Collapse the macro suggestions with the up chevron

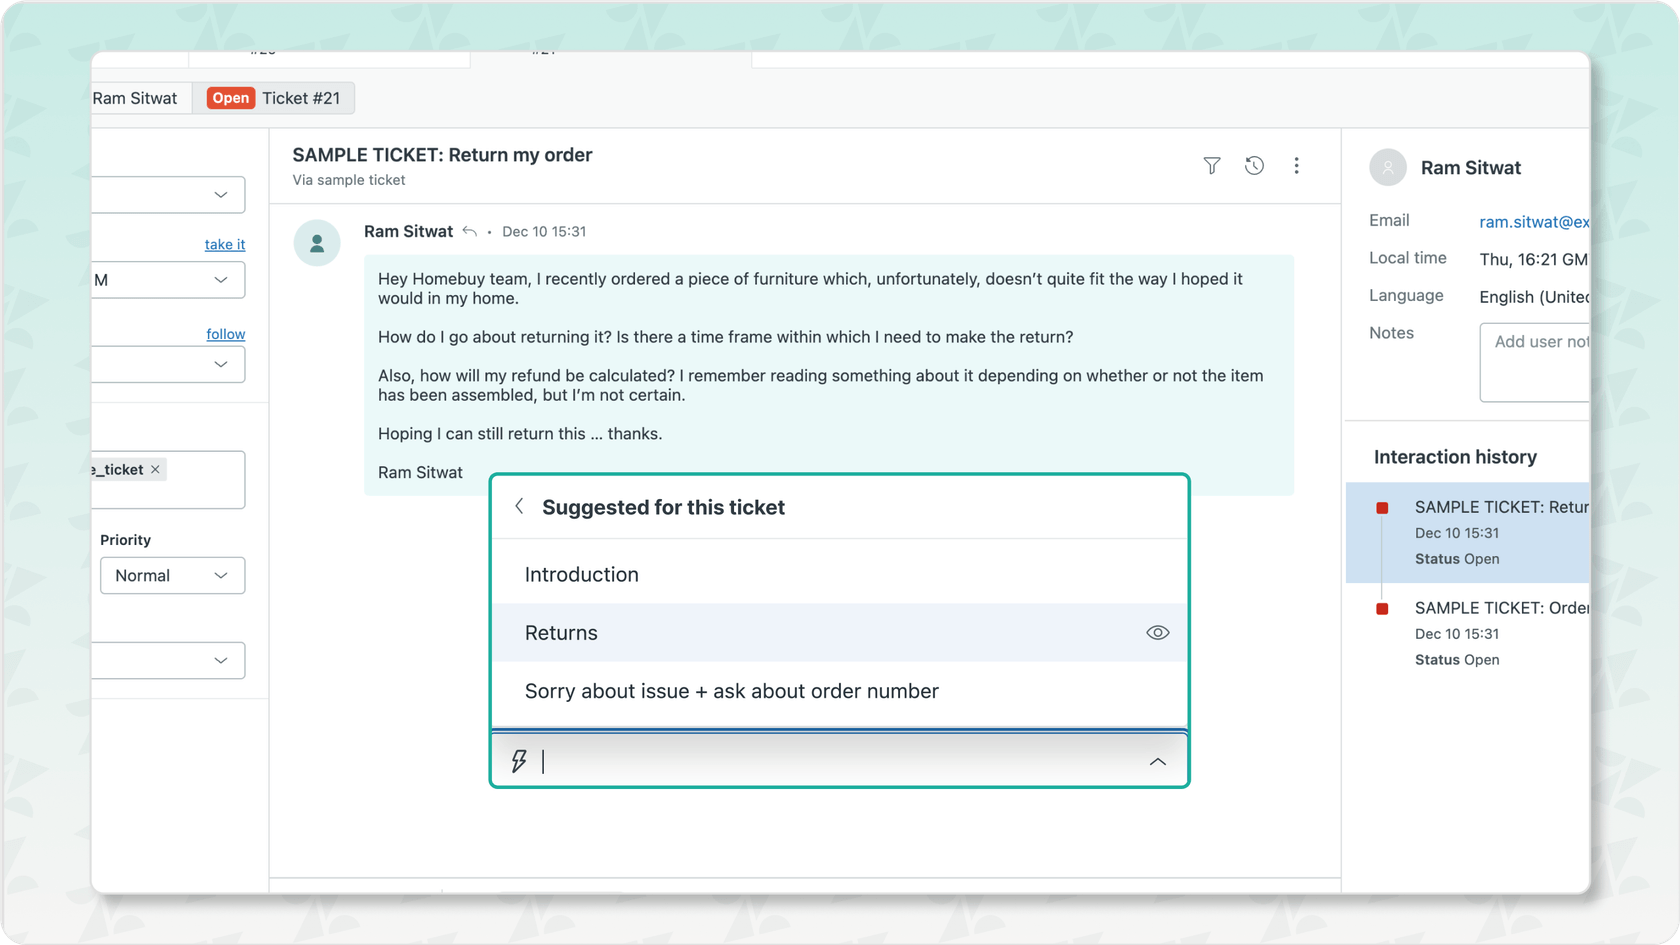1157,761
